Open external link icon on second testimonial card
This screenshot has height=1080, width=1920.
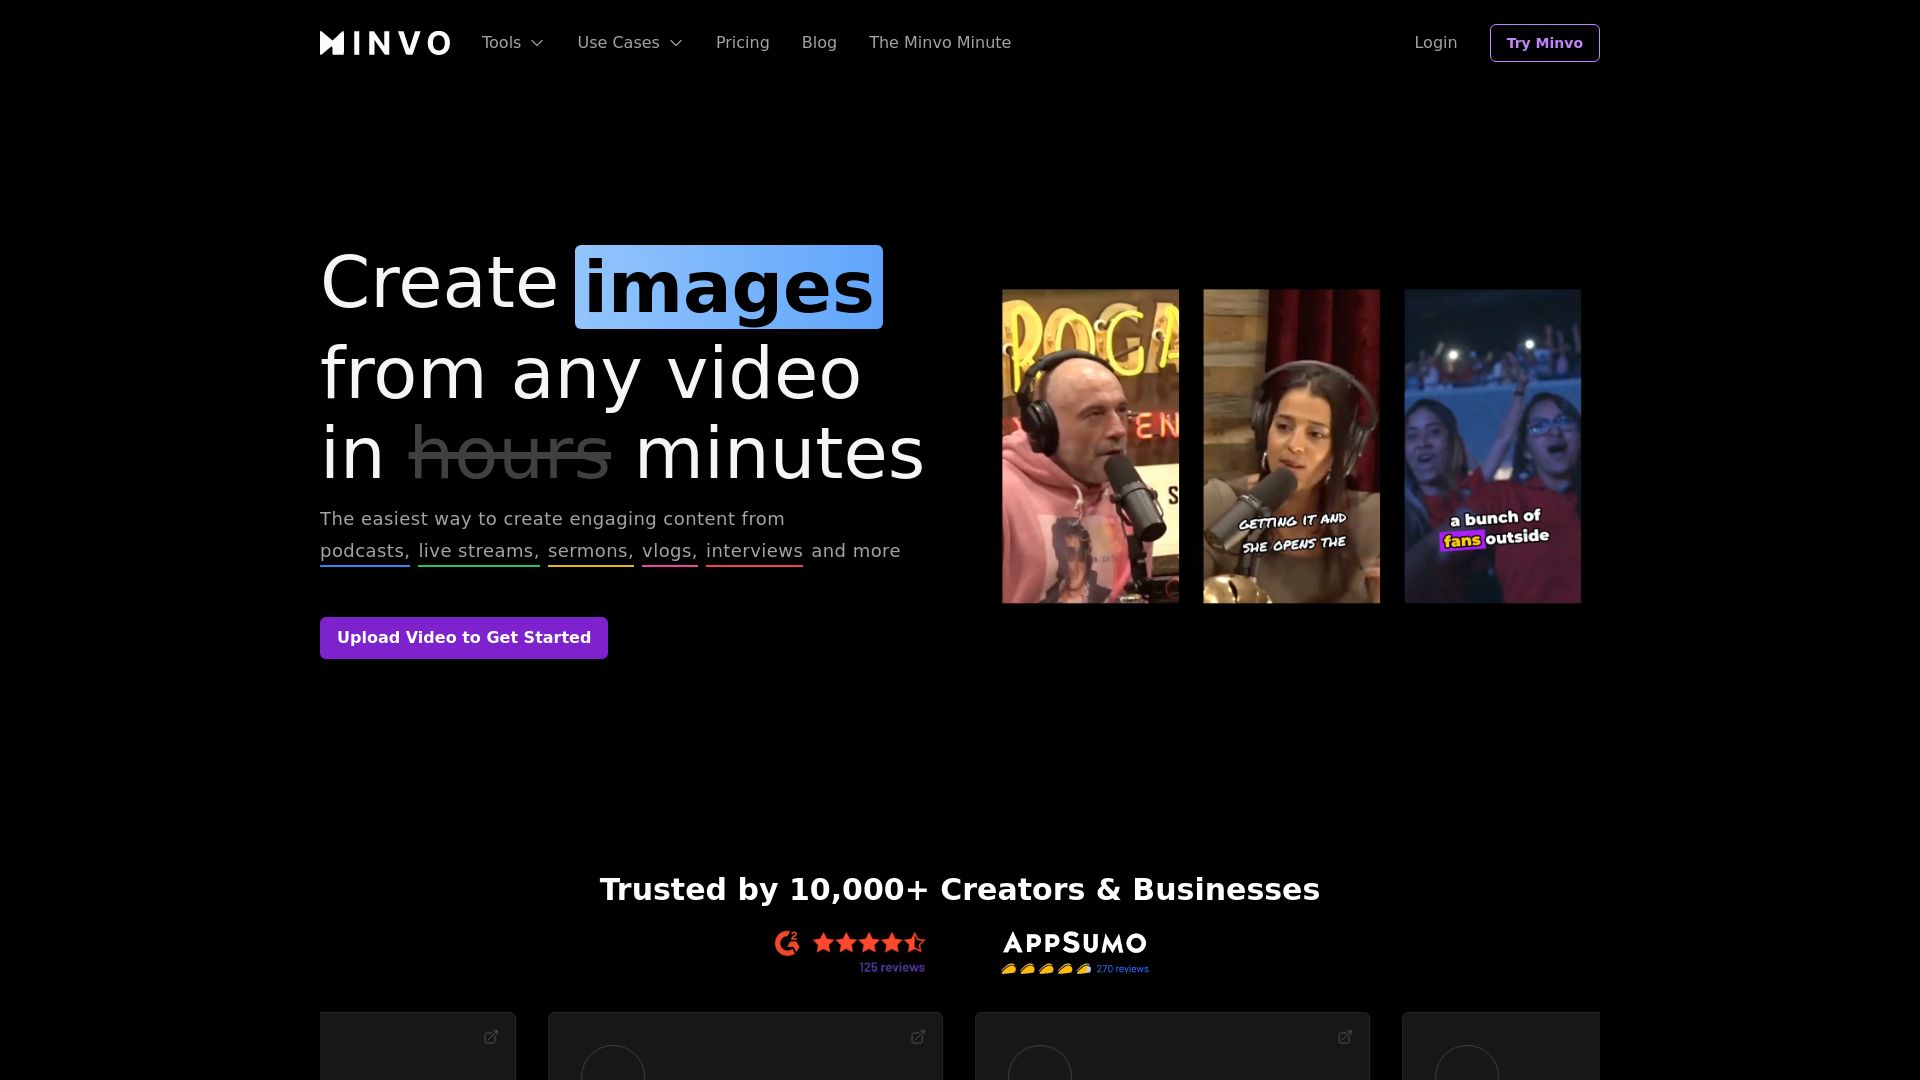tap(918, 1037)
